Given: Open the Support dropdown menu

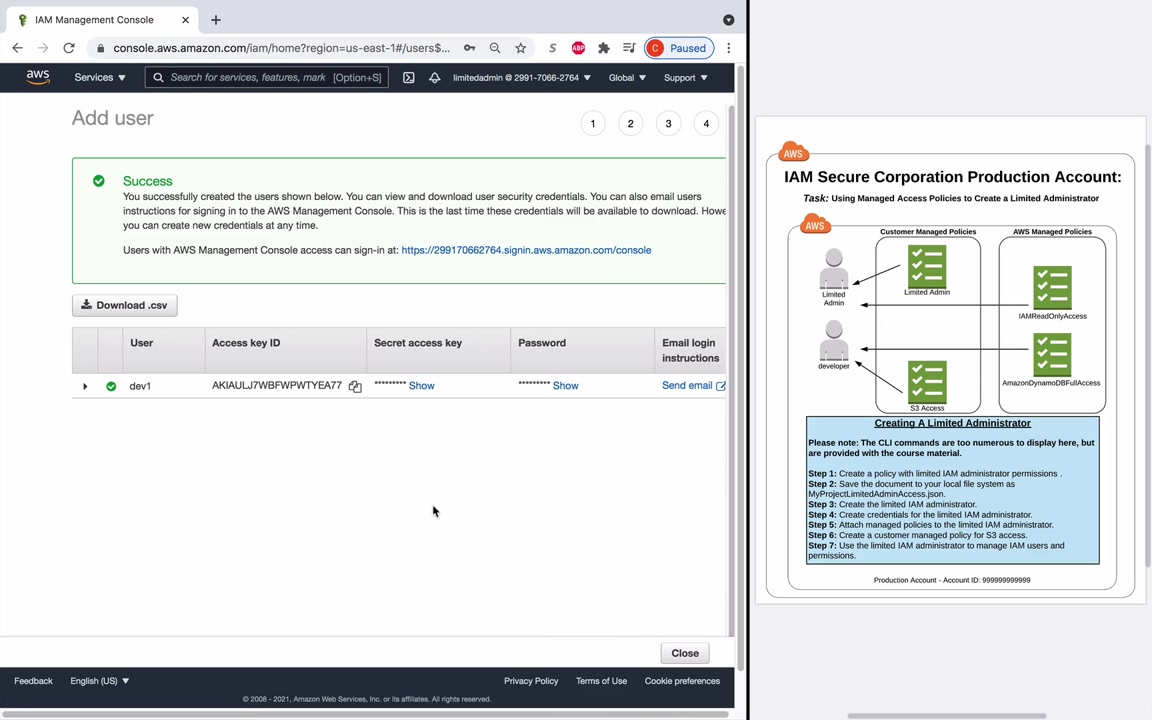Looking at the screenshot, I should 685,77.
